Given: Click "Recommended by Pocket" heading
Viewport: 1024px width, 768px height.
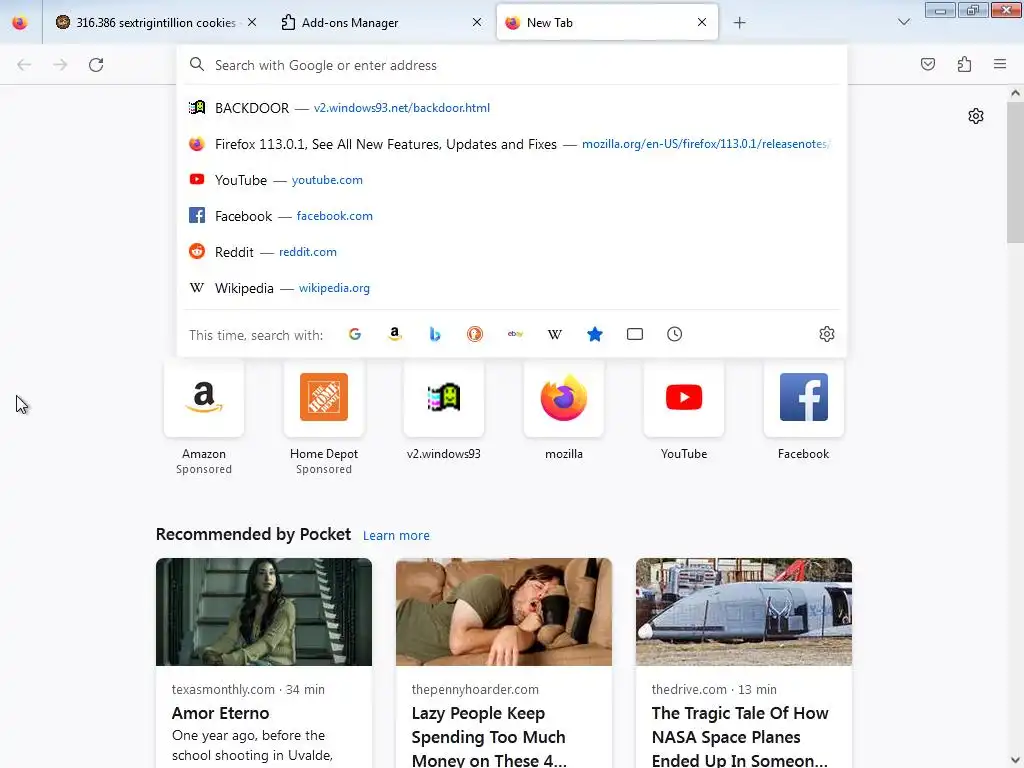Looking at the screenshot, I should point(253,534).
